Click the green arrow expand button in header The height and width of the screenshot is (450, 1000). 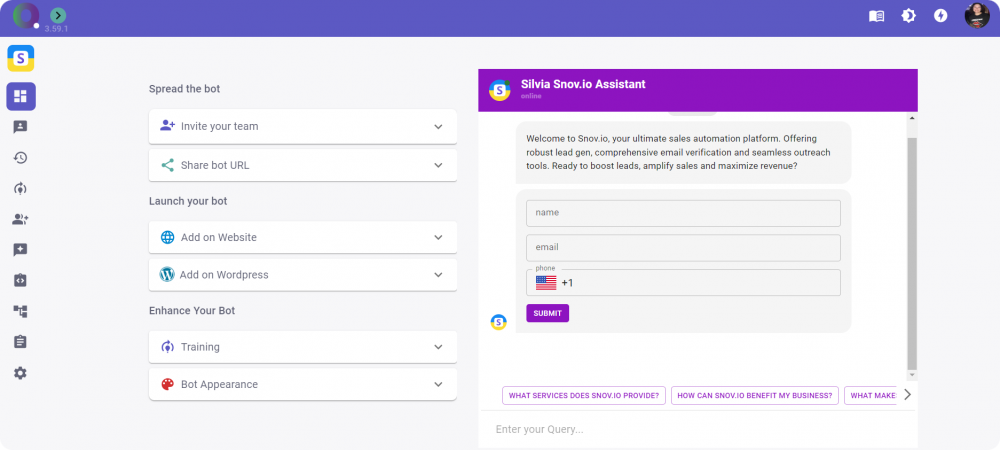(x=58, y=15)
